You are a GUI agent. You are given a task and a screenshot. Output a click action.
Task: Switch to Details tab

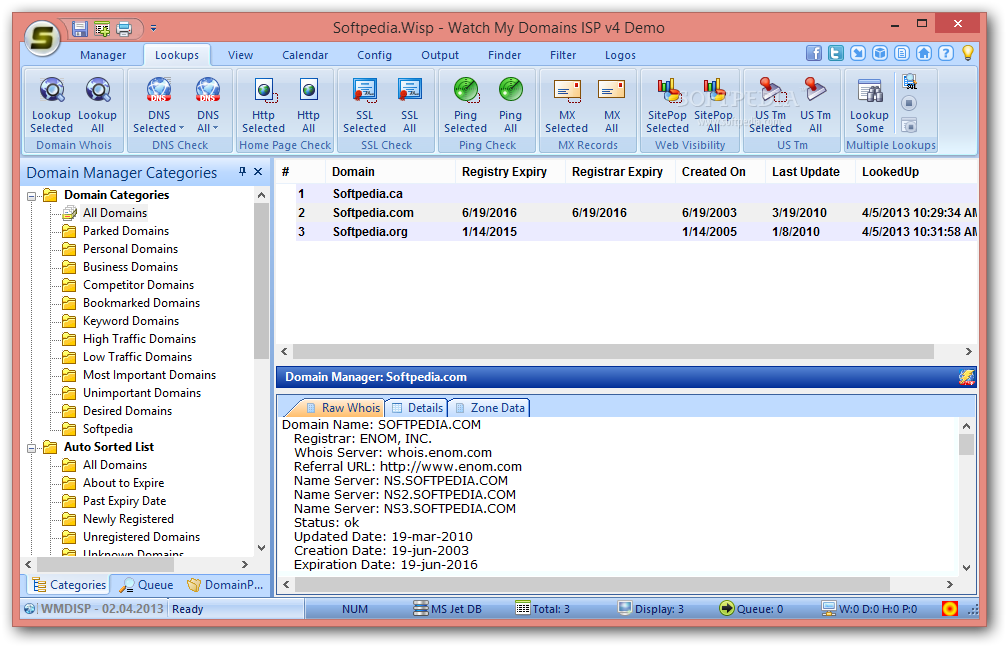(417, 408)
